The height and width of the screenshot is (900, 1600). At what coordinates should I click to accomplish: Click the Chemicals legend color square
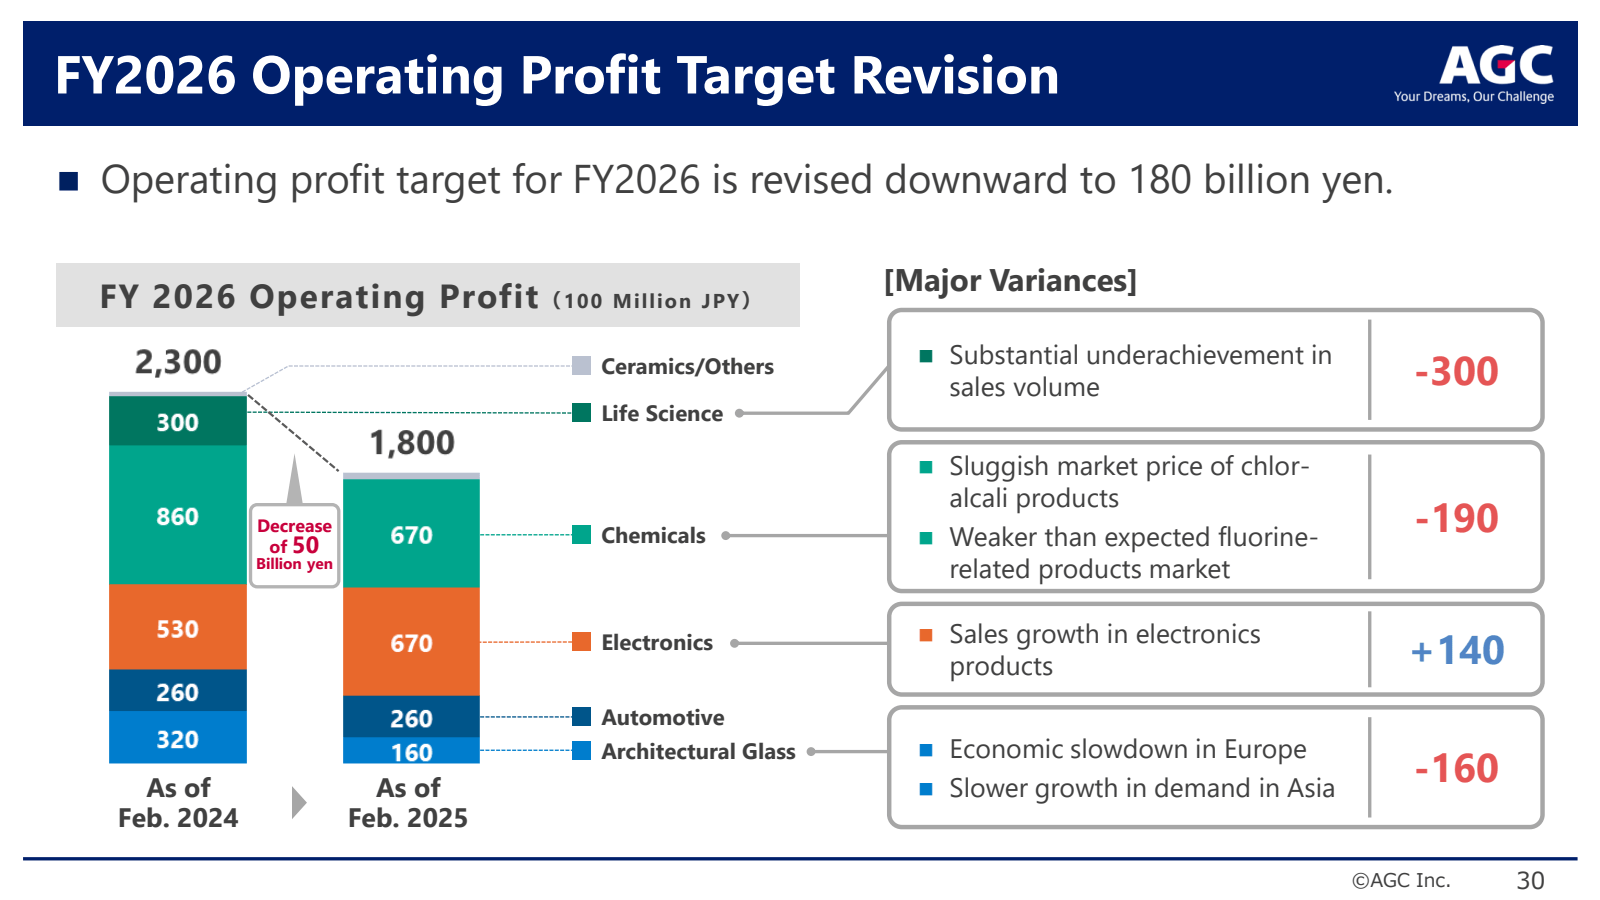pyautogui.click(x=581, y=534)
